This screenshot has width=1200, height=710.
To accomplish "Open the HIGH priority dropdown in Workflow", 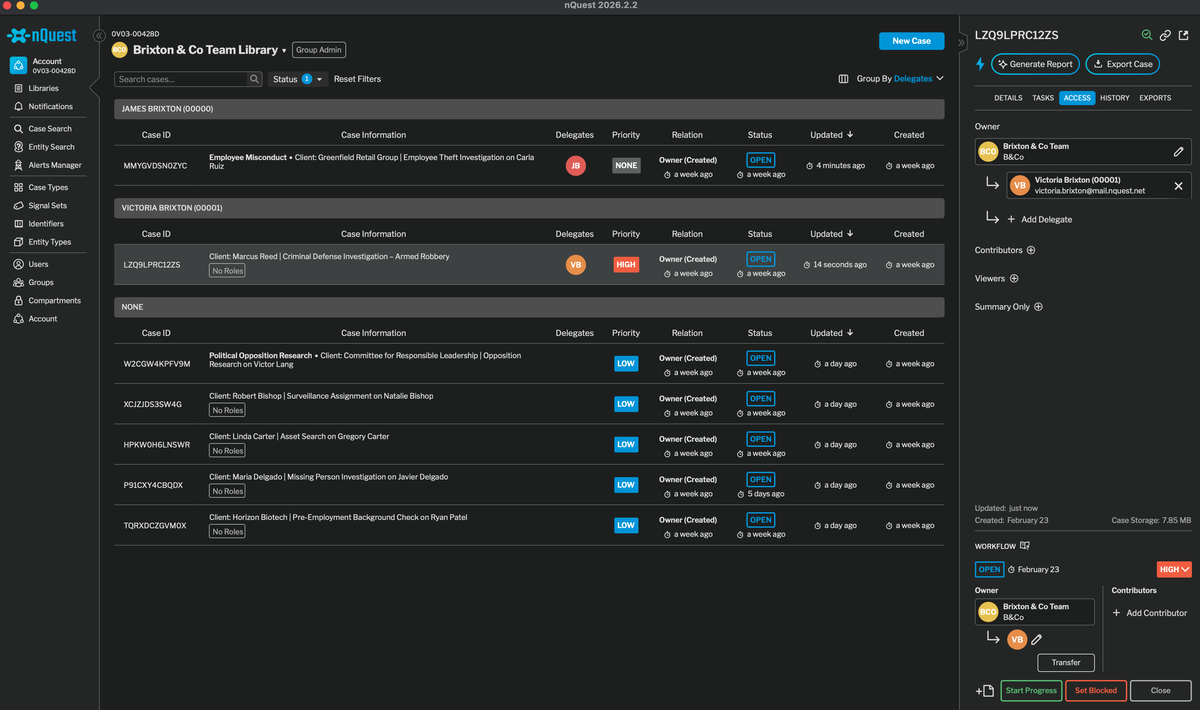I will (1172, 569).
